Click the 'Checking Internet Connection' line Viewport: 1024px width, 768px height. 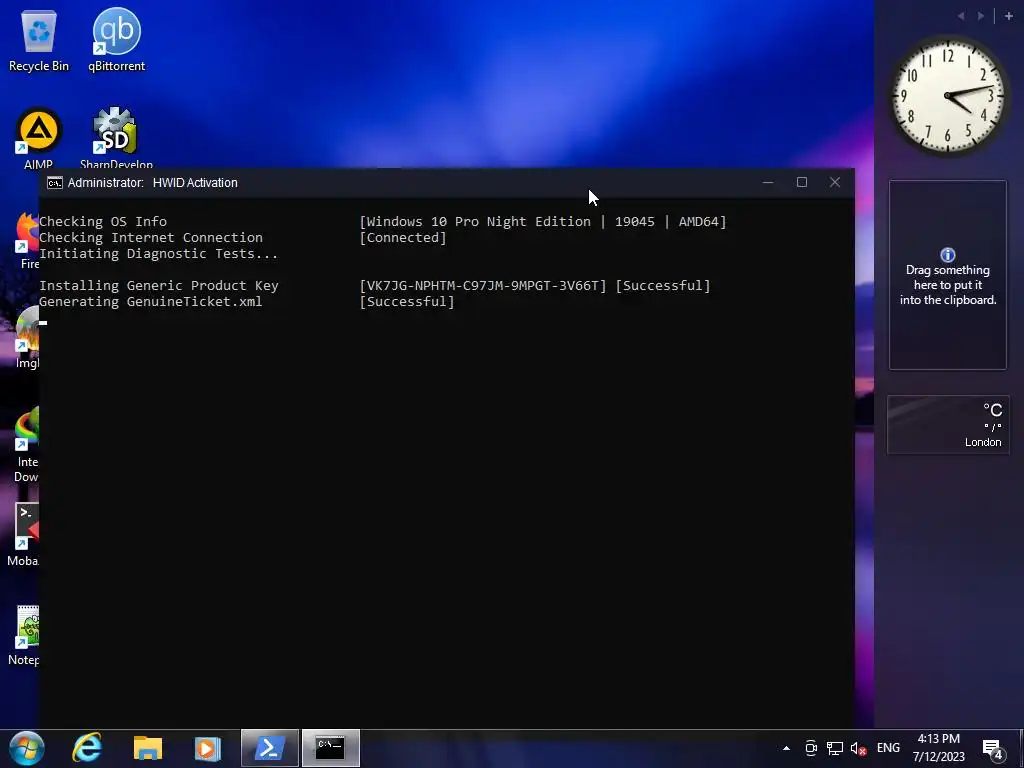point(151,238)
